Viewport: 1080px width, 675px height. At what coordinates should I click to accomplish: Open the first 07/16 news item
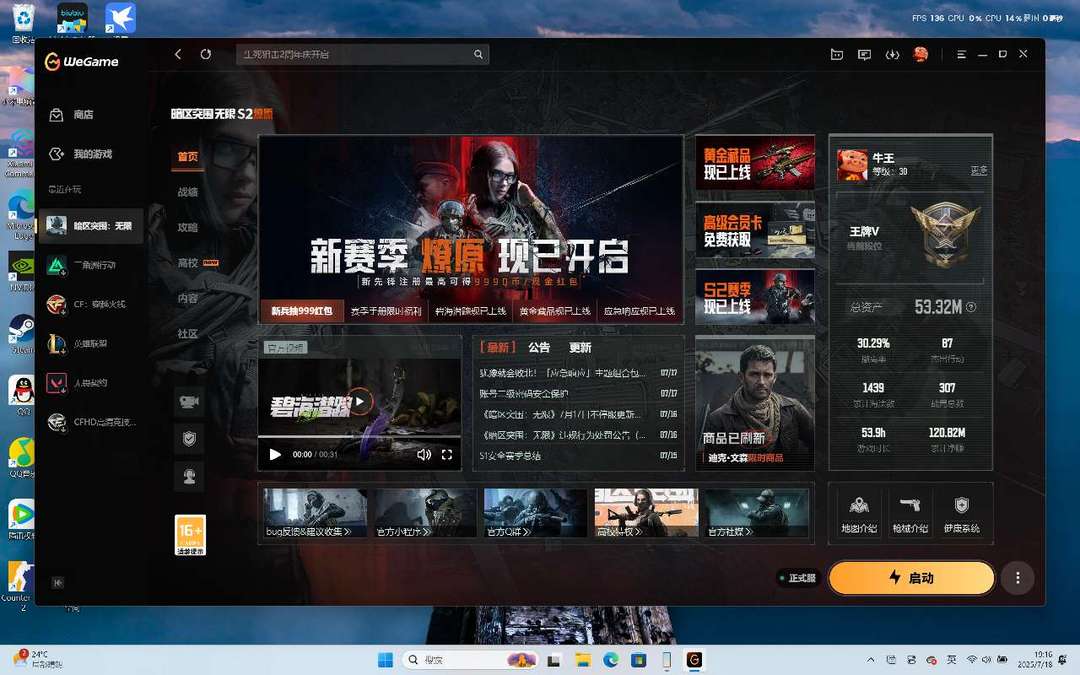579,414
